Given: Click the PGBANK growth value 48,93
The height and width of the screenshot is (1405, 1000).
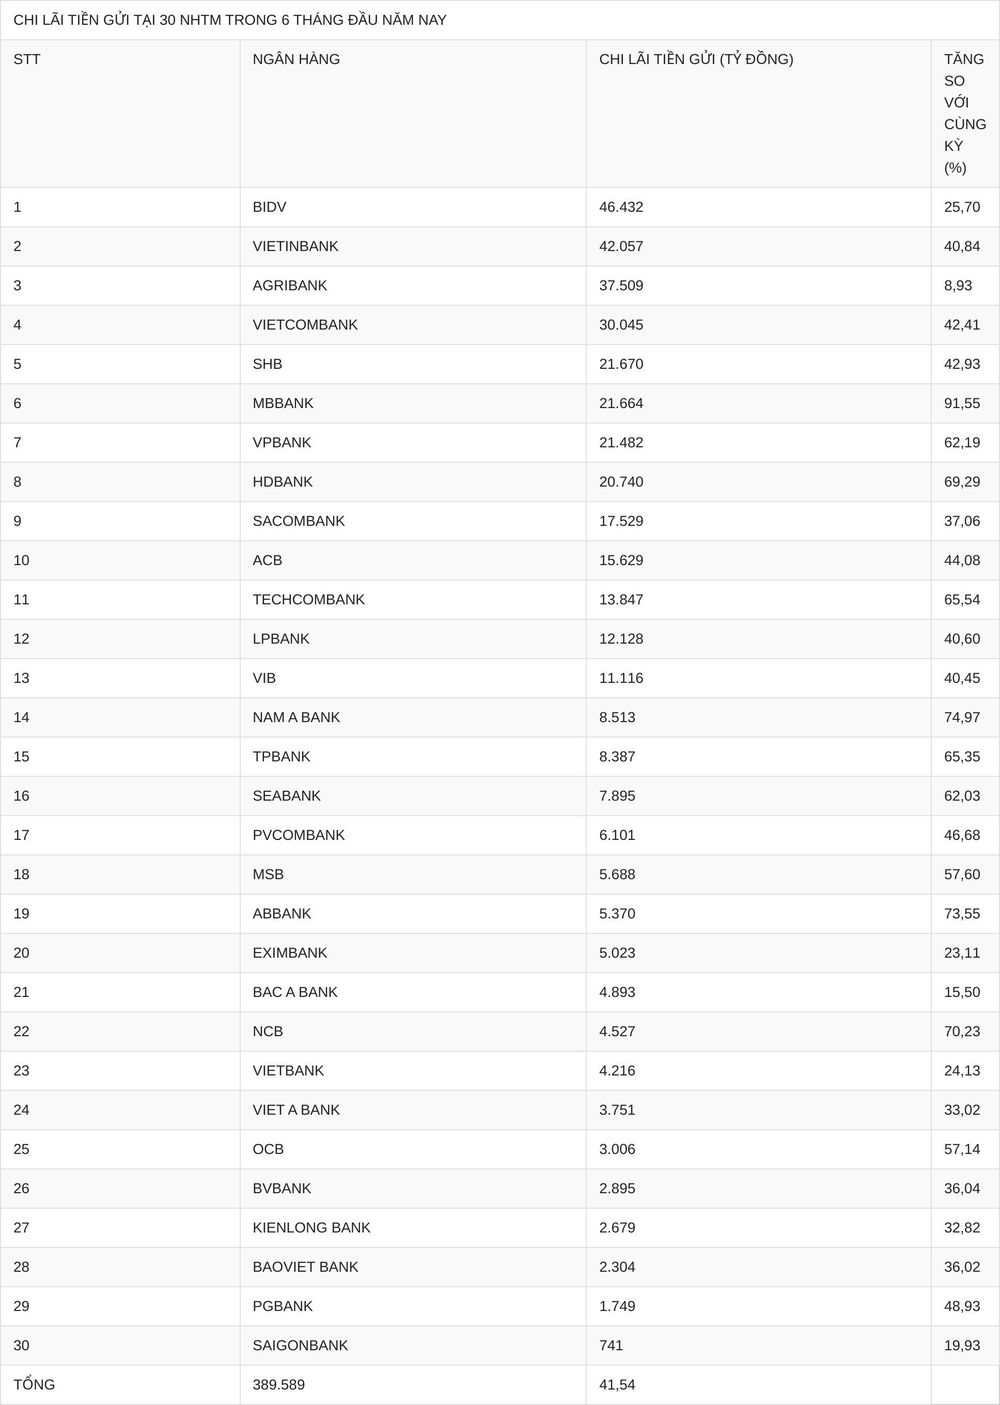Looking at the screenshot, I should 962,1306.
